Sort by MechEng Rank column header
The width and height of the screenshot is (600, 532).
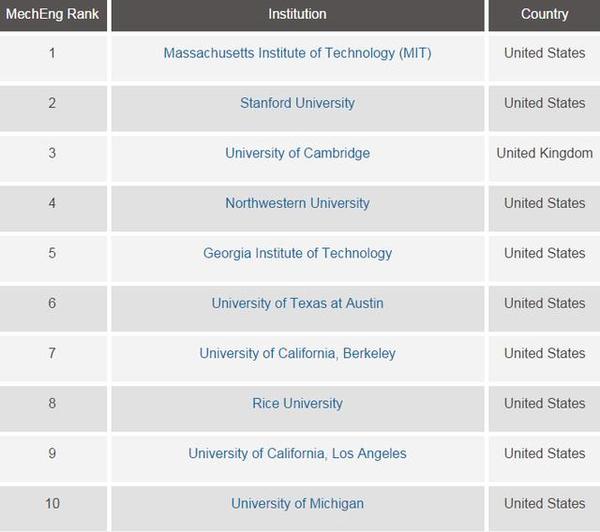pyautogui.click(x=53, y=15)
